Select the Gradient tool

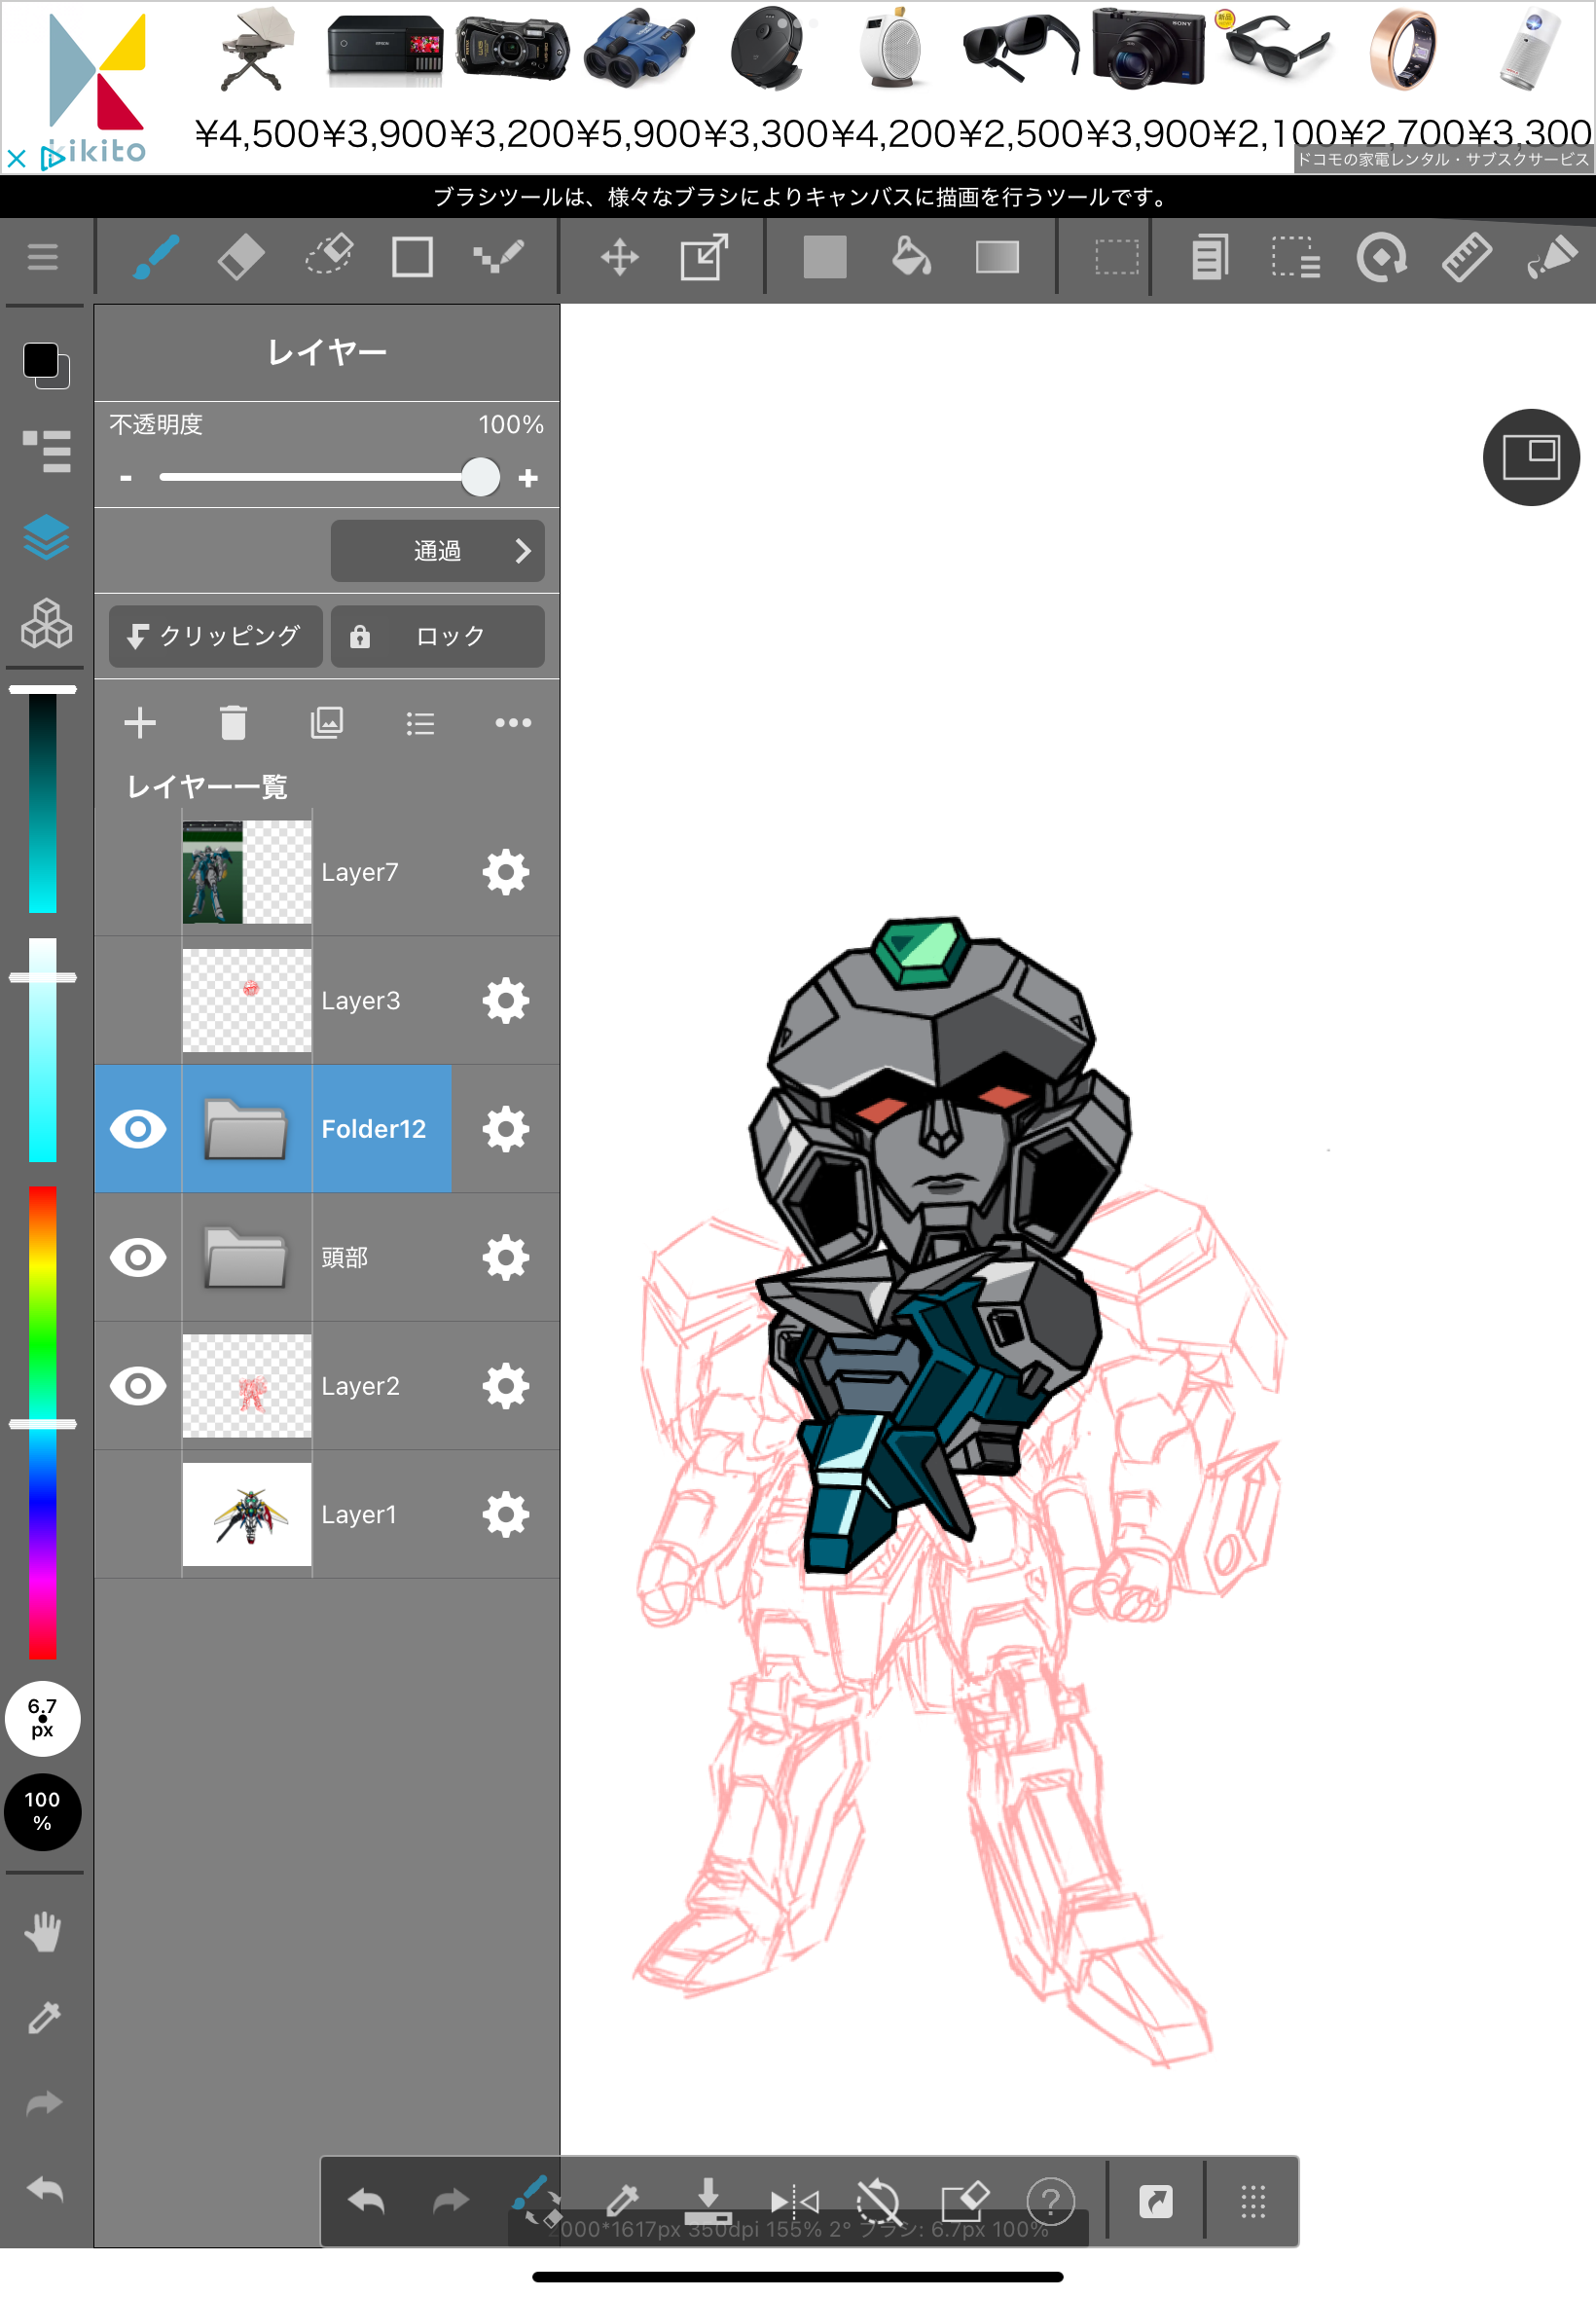click(x=996, y=258)
